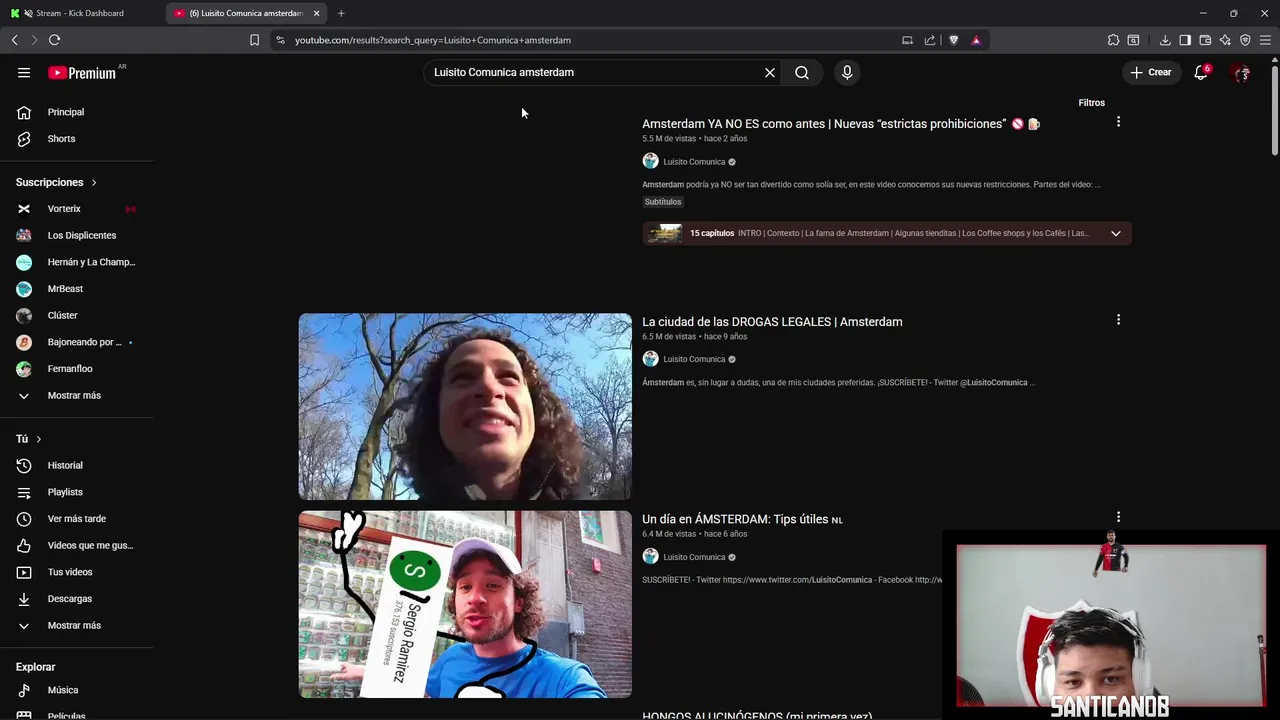
Task: Click the curly-hair man video thumbnail
Action: (465, 407)
